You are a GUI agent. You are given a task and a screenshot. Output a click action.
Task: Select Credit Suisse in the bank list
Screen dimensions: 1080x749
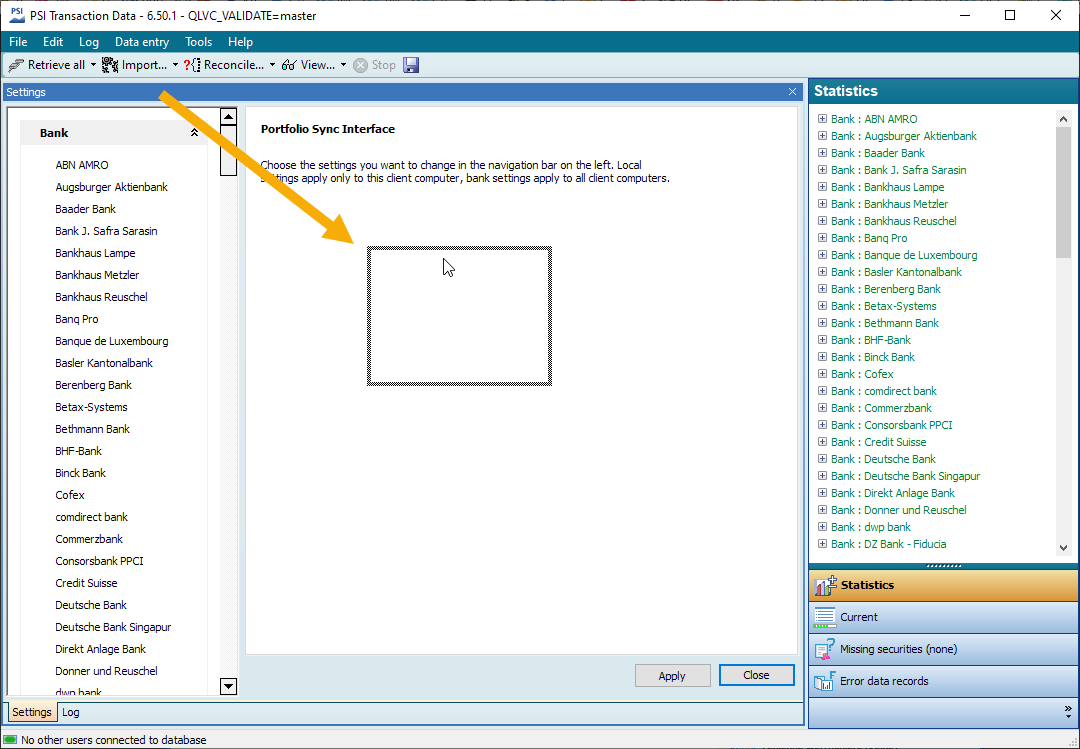click(x=86, y=583)
